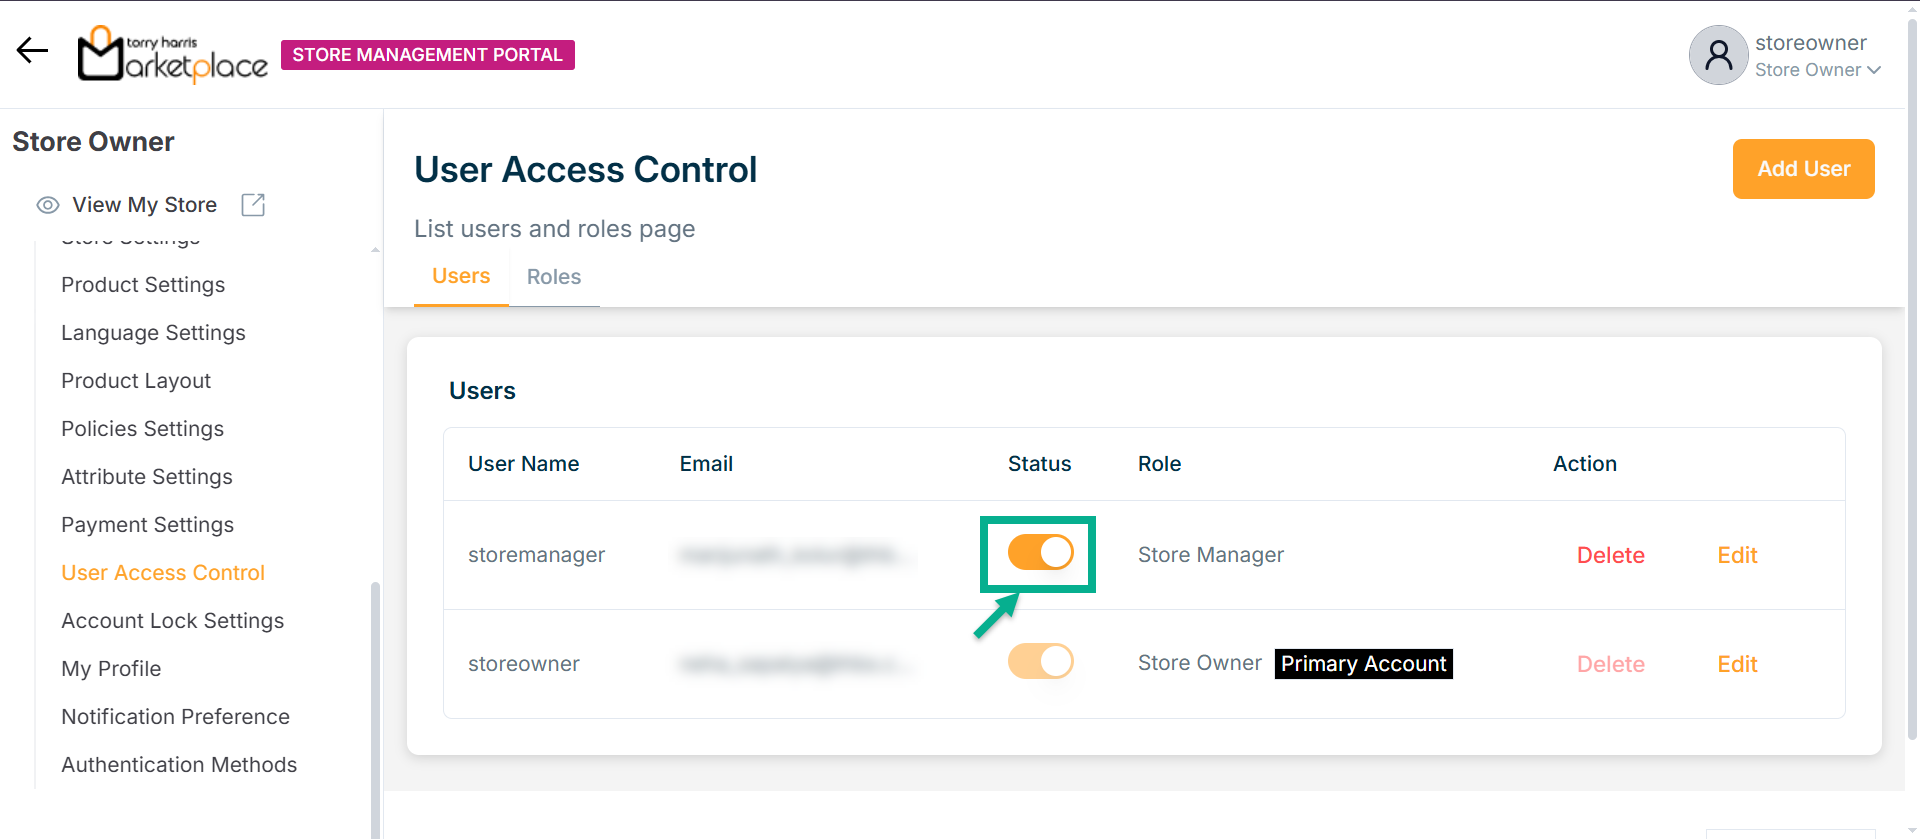1920x839 pixels.
Task: Go to Account Lock Settings
Action: [x=172, y=621]
